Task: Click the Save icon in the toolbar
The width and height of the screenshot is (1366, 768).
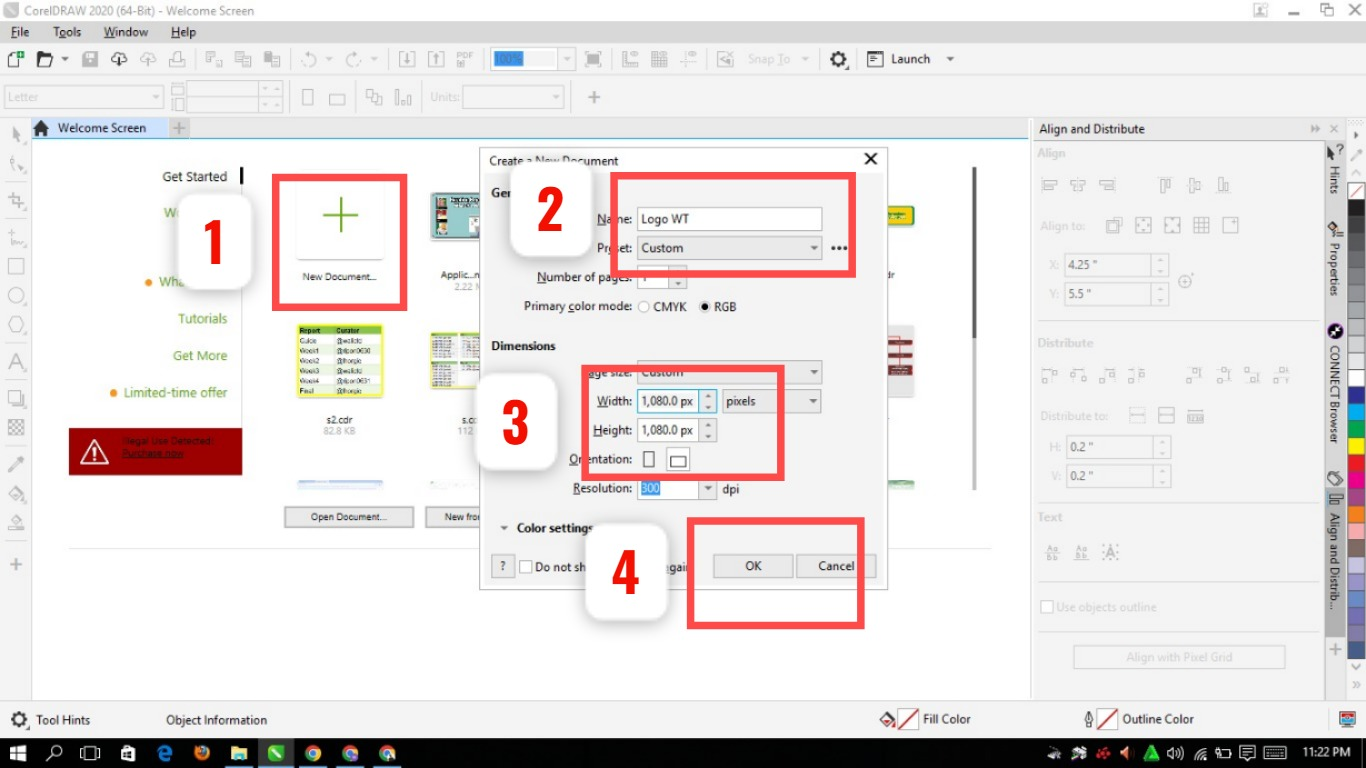Action: tap(90, 59)
